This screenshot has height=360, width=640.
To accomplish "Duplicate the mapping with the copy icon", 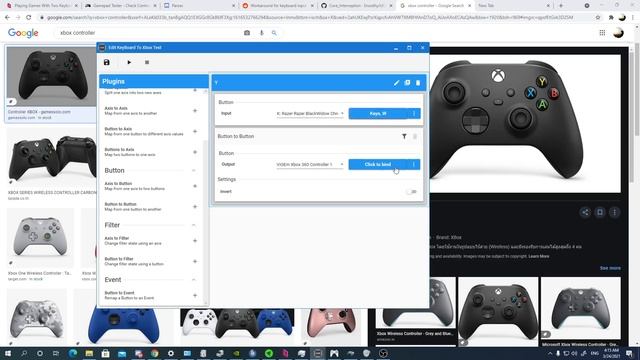I will 407,83.
